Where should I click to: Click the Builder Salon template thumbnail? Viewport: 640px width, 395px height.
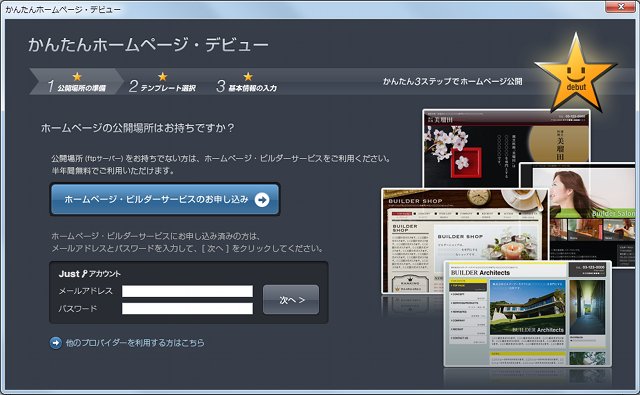click(x=592, y=214)
